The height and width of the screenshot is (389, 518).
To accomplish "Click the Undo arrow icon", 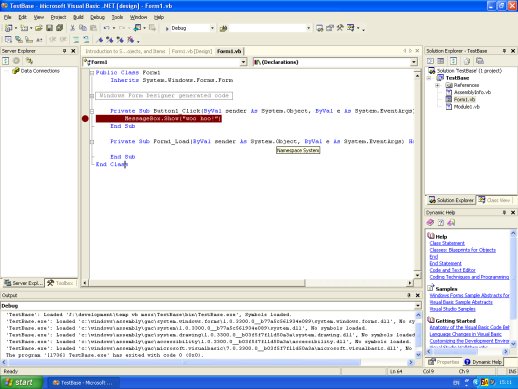I will [106, 28].
